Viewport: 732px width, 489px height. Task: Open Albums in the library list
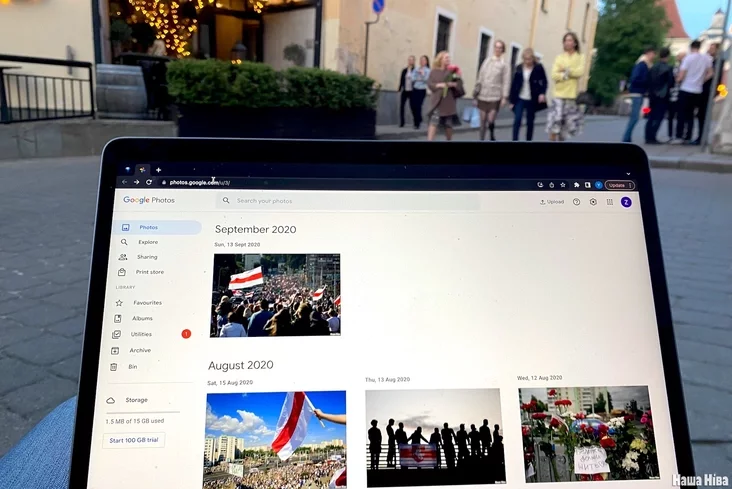pyautogui.click(x=142, y=318)
